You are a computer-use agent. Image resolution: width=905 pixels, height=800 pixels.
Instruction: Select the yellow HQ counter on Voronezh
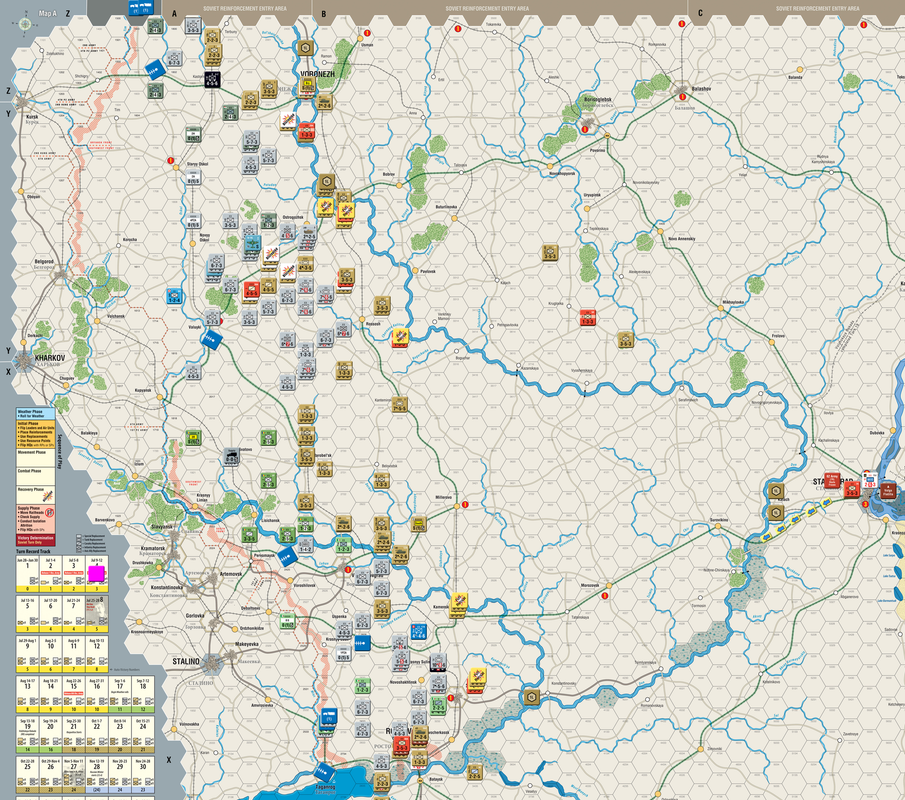click(307, 86)
